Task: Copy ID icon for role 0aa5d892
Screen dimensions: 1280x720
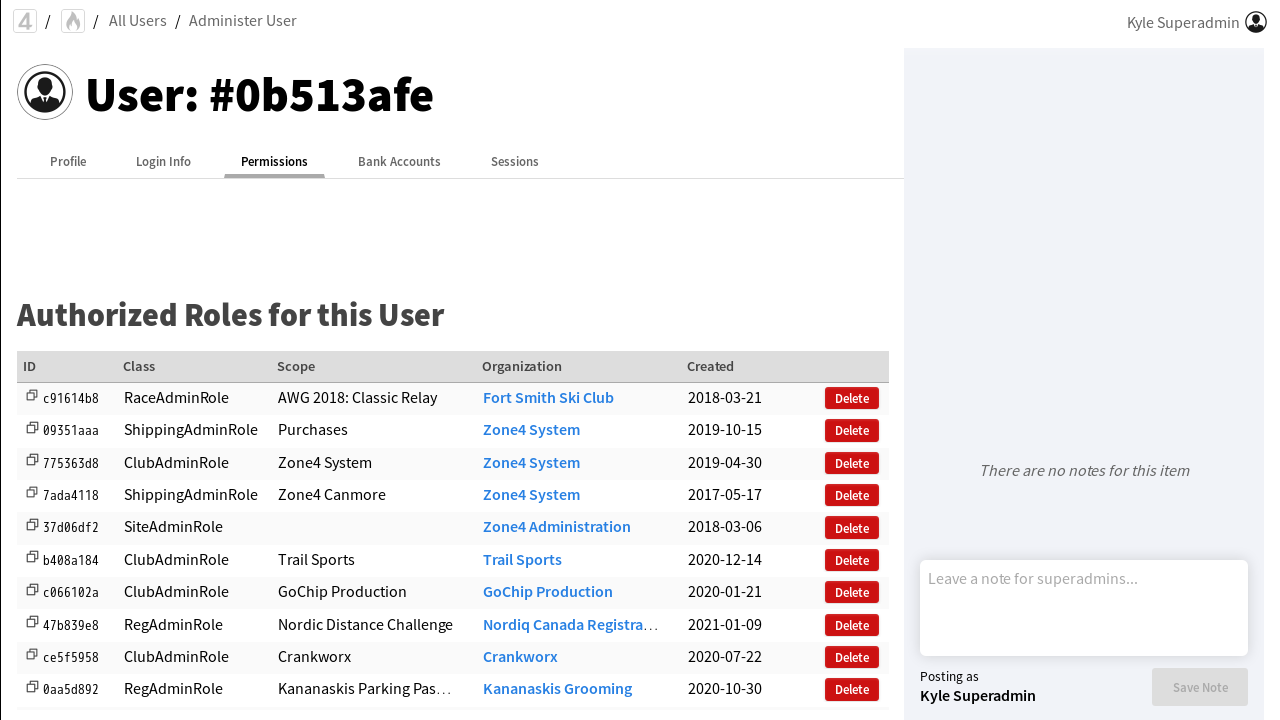Action: coord(32,687)
